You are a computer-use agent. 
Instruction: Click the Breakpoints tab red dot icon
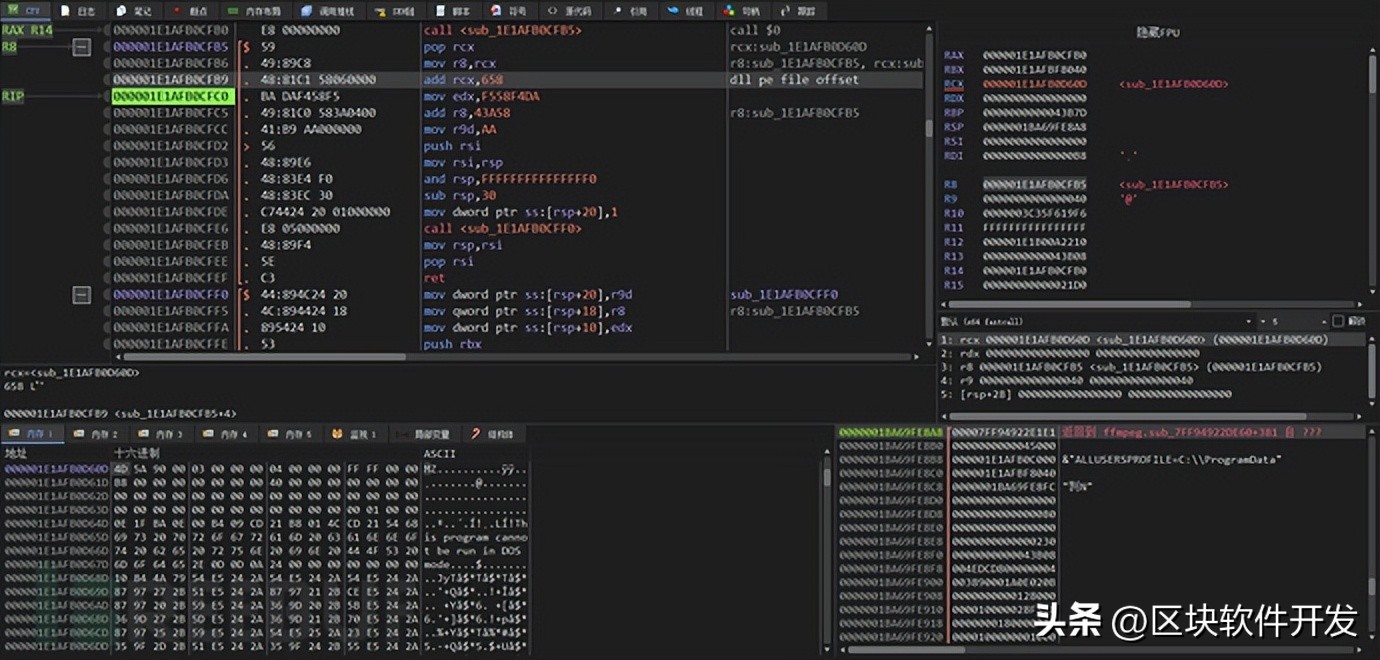click(x=178, y=11)
